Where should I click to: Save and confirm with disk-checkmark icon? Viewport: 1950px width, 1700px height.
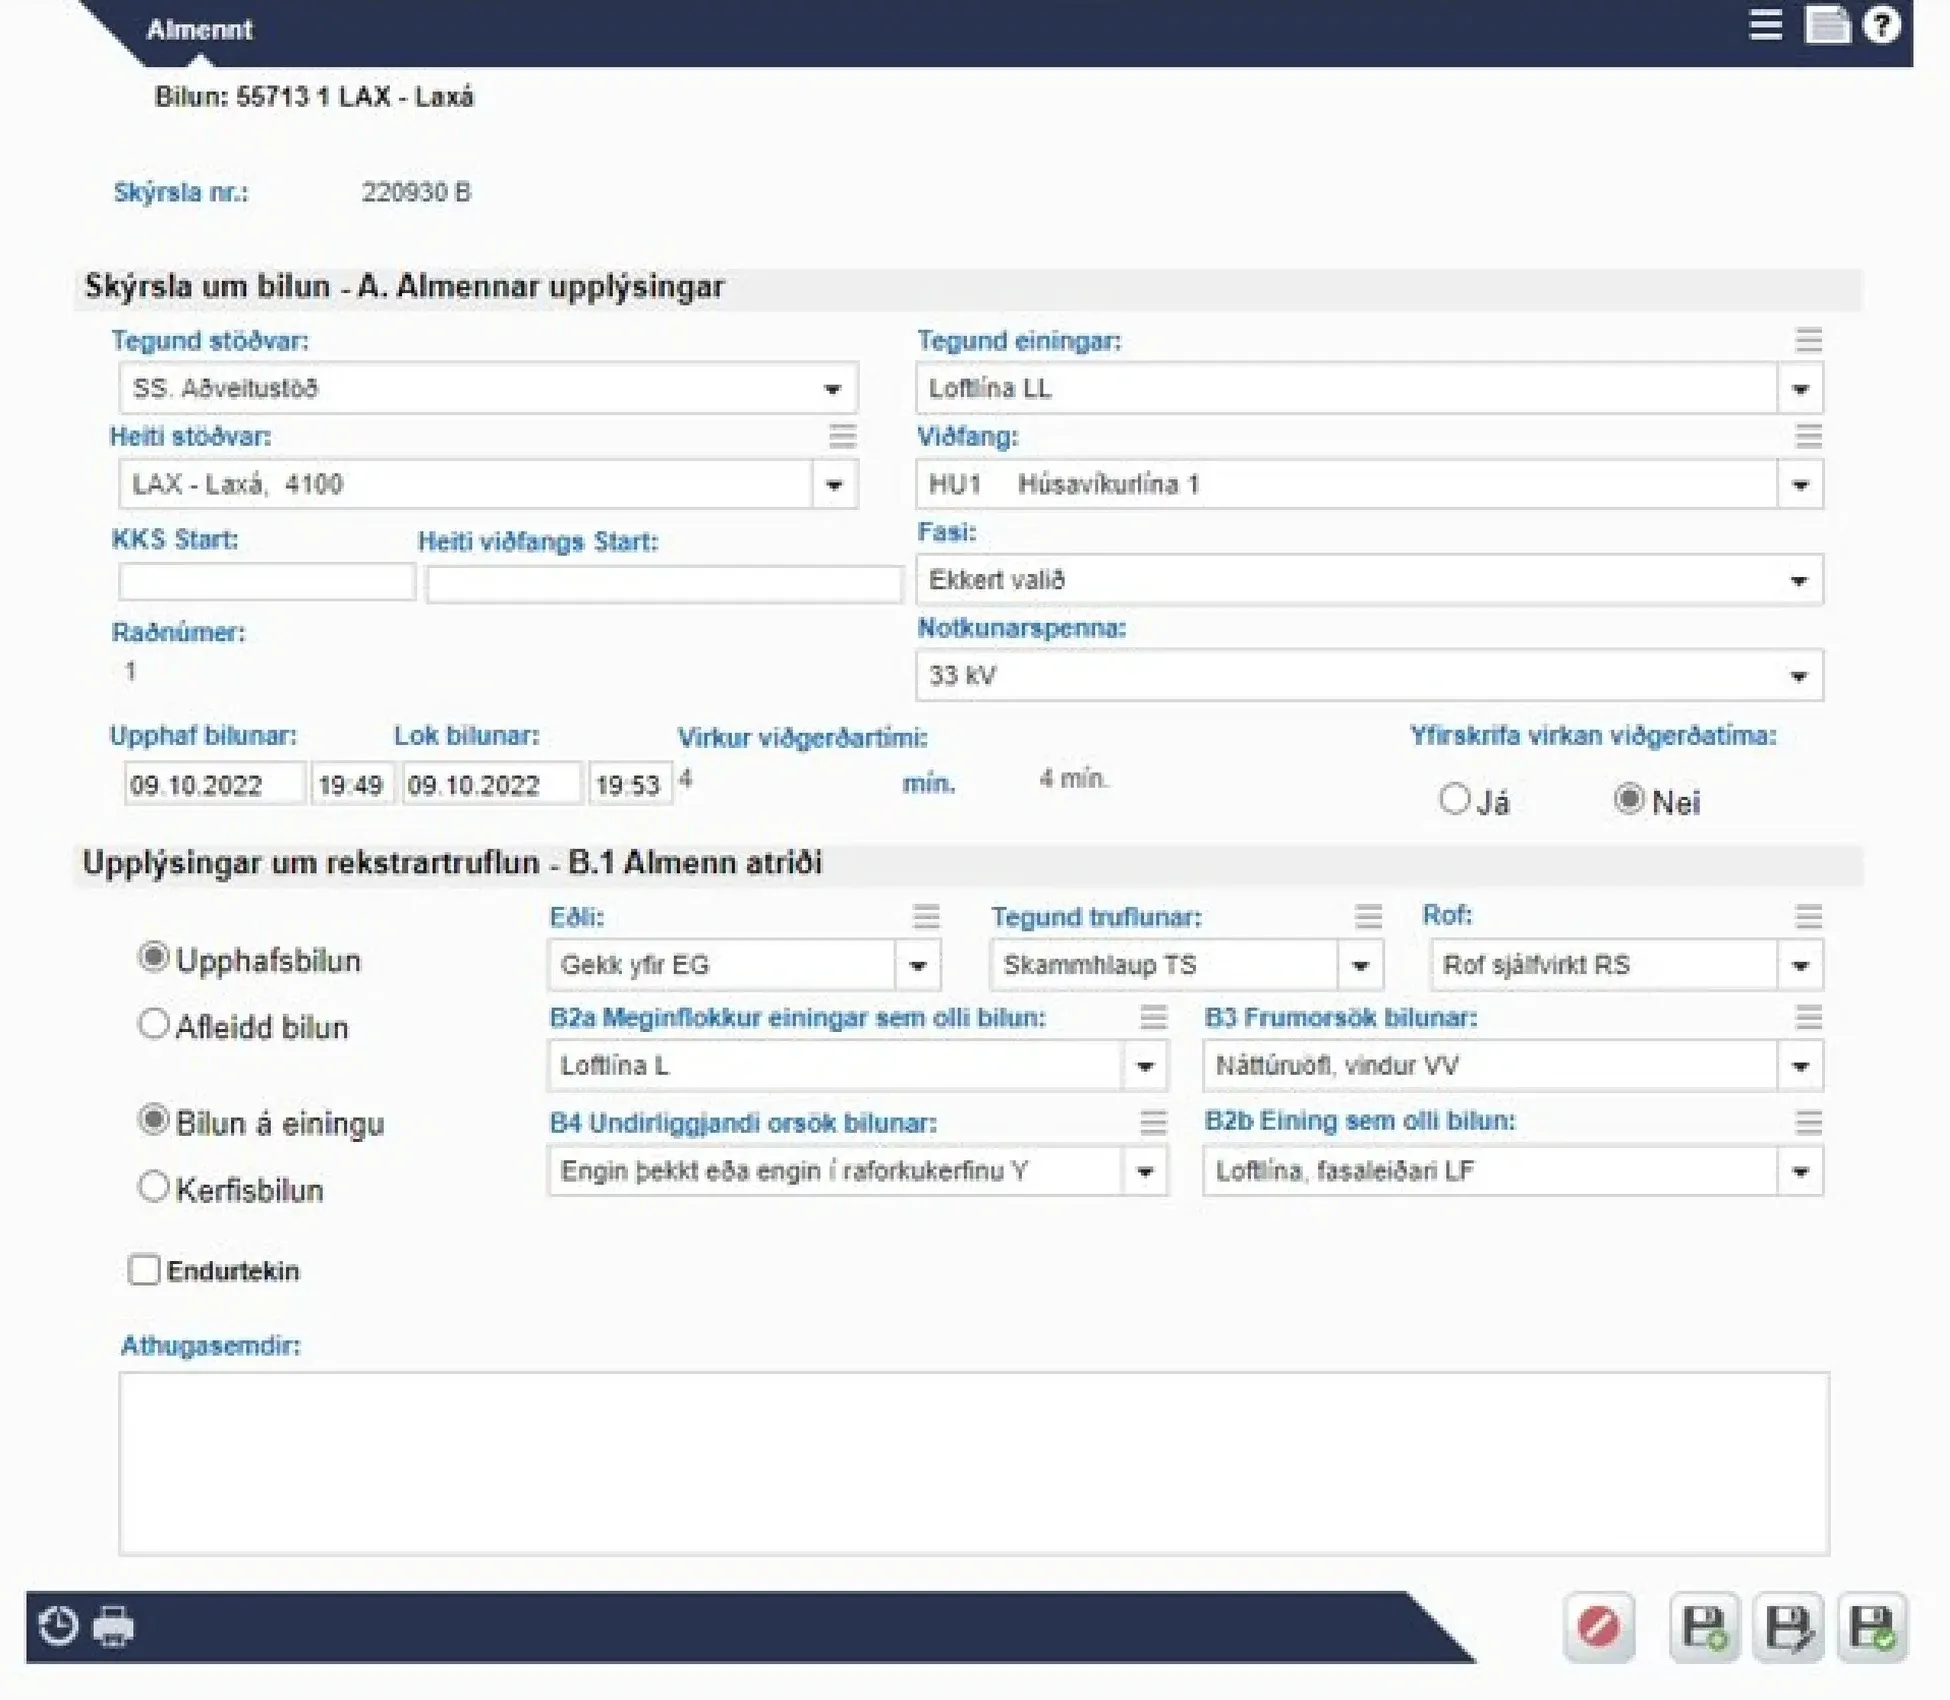pos(1871,1627)
